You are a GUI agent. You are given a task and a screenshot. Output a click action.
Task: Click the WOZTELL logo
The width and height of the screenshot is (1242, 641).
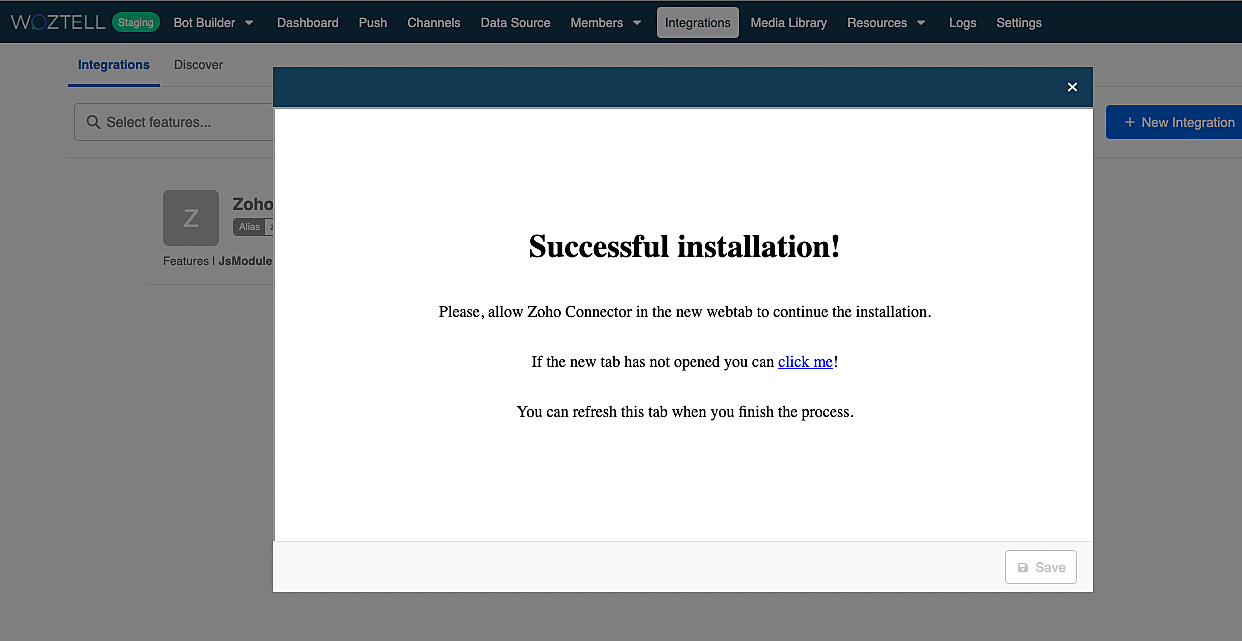[58, 22]
